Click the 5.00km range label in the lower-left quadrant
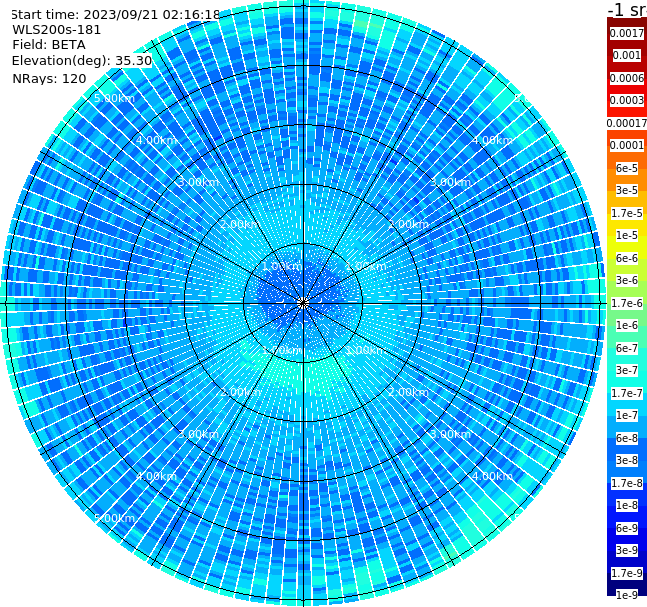Image resolution: width=647 pixels, height=607 pixels. [114, 518]
